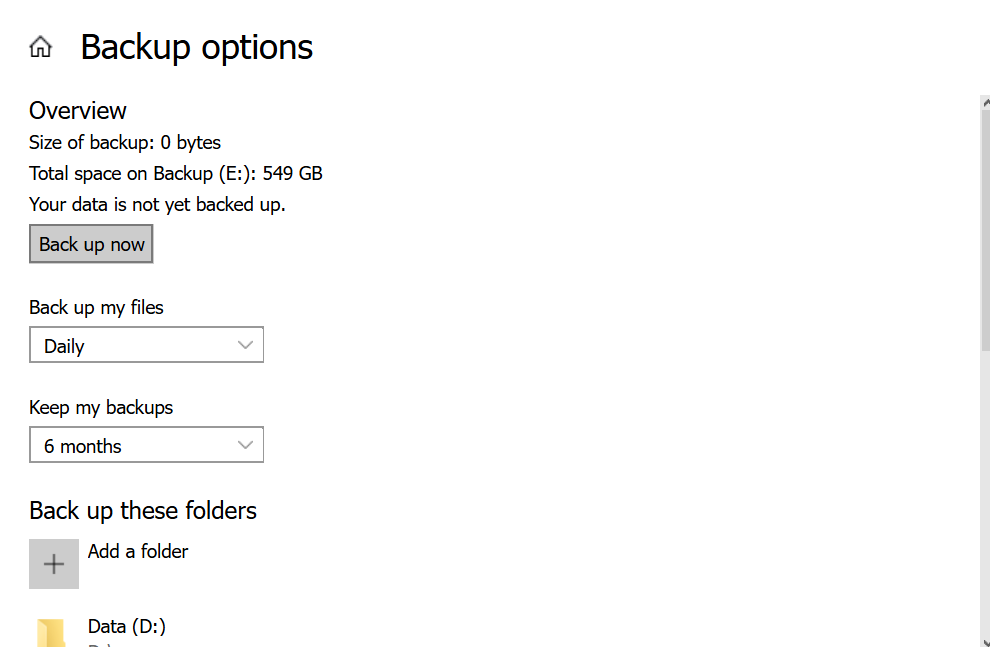Click the Size of backup text

pos(125,142)
